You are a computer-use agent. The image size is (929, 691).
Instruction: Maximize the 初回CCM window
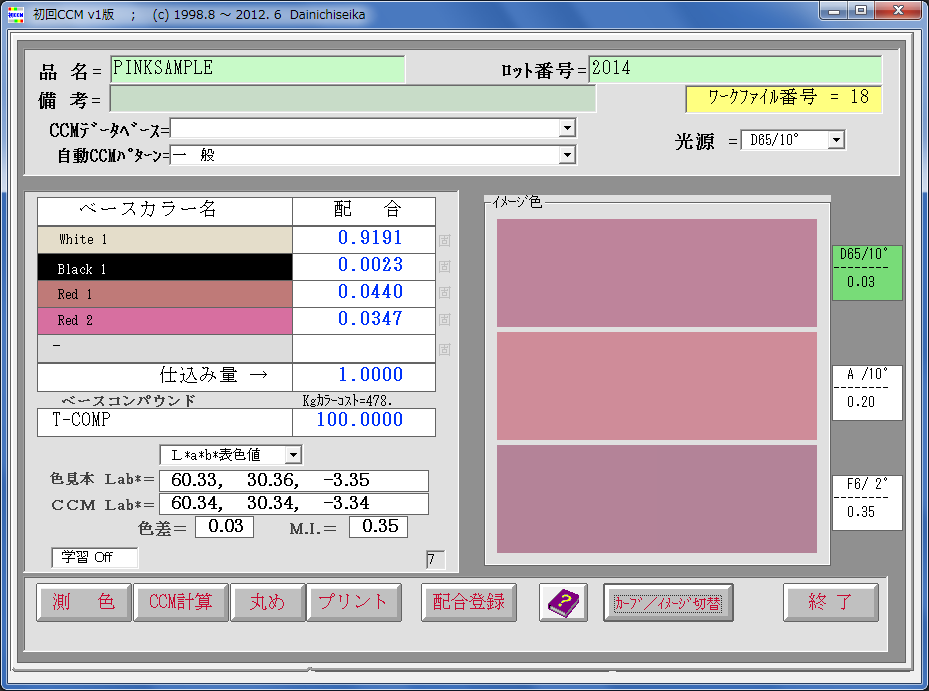pos(861,11)
